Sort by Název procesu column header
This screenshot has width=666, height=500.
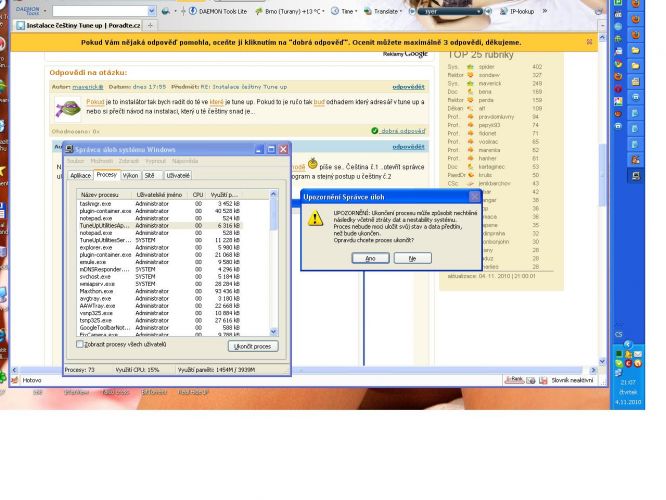(105, 195)
